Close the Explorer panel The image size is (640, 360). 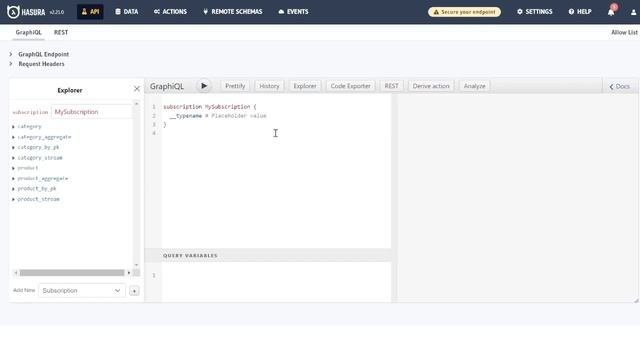[137, 89]
